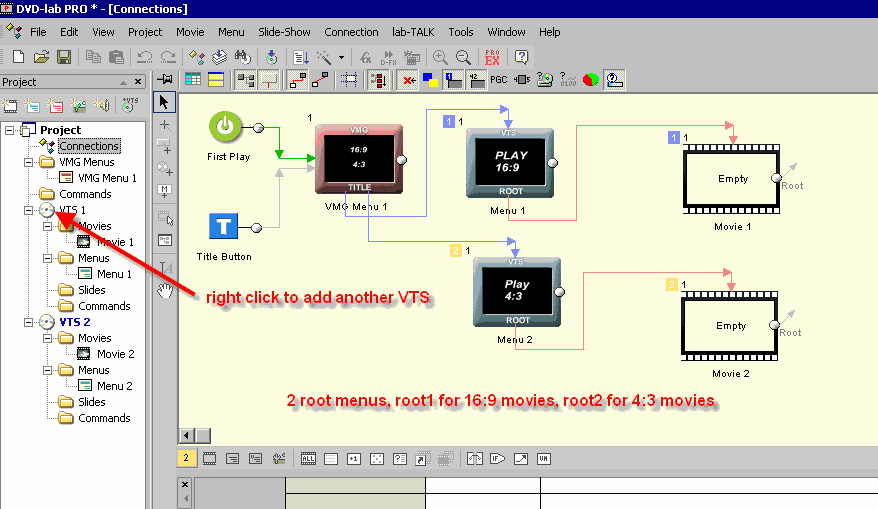Toggle the highlighted help-disc button at toolbar end
Viewport: 878px width, 509px height.
(615, 80)
